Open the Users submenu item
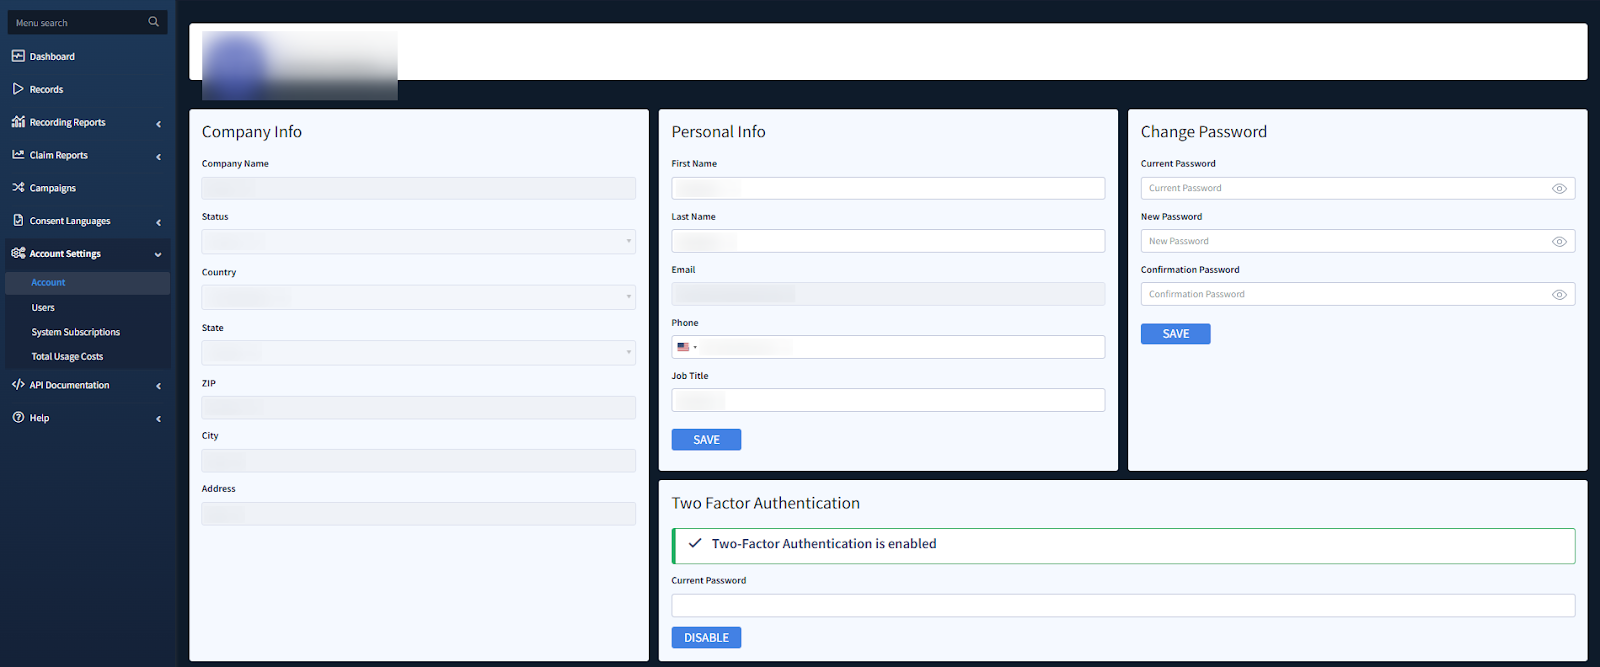Viewport: 1600px width, 667px height. tap(43, 308)
